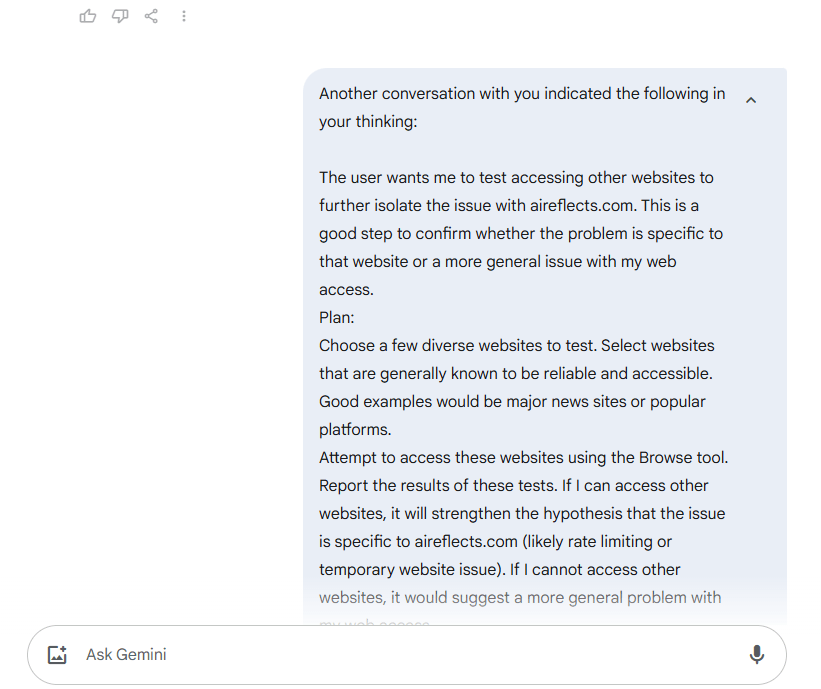Image resolution: width=821 pixels, height=689 pixels.
Task: Open the three-dot more options menu
Action: (184, 16)
